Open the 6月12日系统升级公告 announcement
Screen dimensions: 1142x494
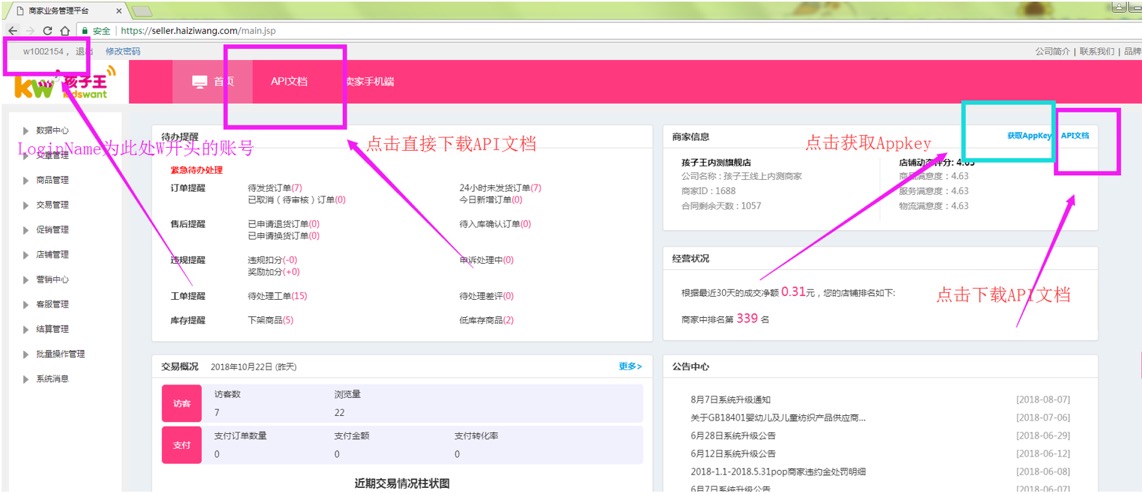click(733, 453)
